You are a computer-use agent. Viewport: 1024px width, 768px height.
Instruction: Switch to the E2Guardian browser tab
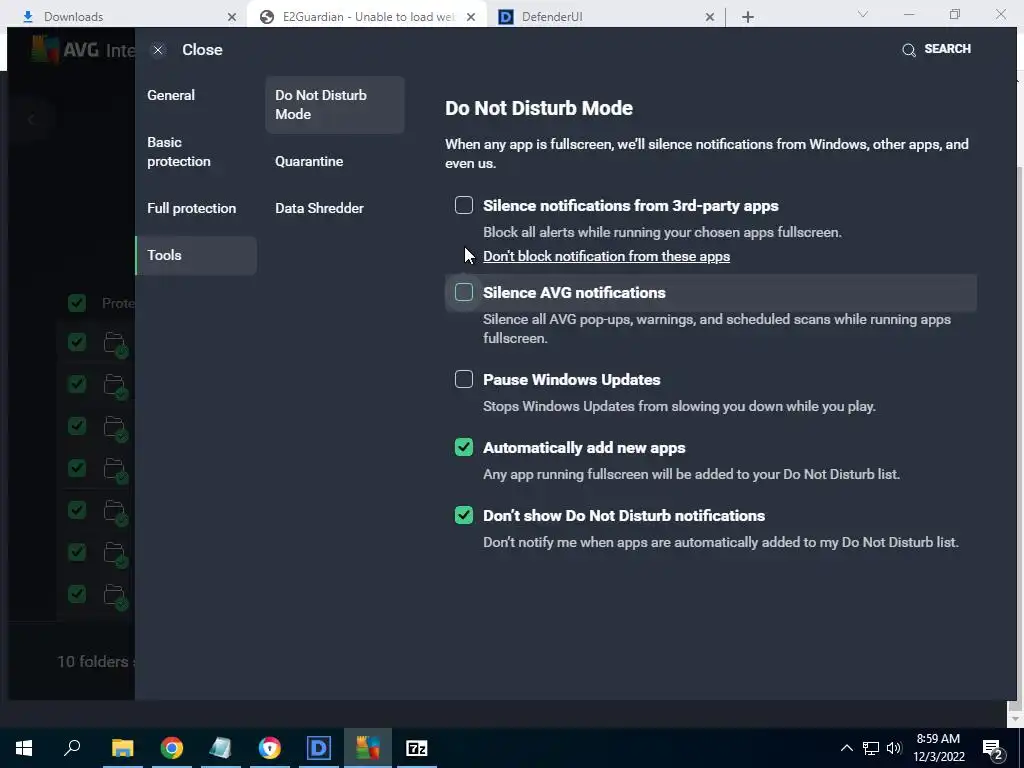pos(368,16)
